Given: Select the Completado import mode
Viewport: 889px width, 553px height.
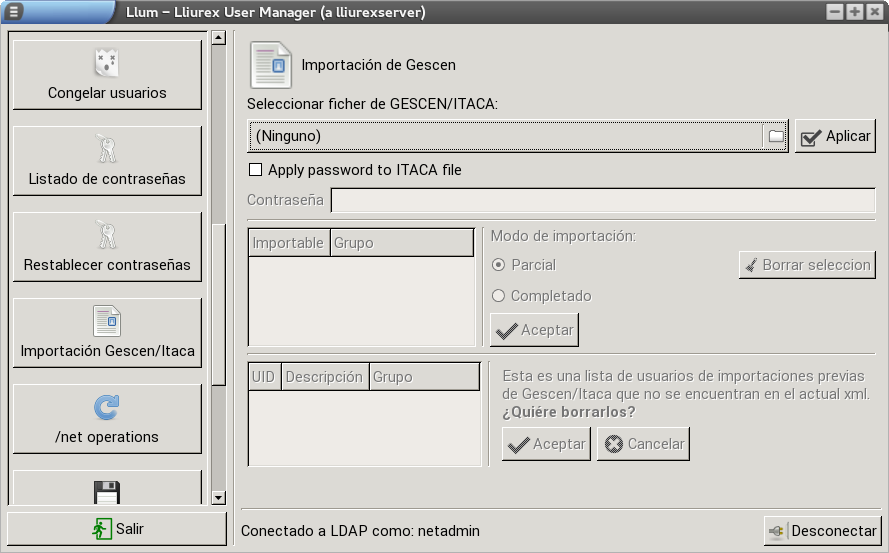Looking at the screenshot, I should pyautogui.click(x=499, y=296).
